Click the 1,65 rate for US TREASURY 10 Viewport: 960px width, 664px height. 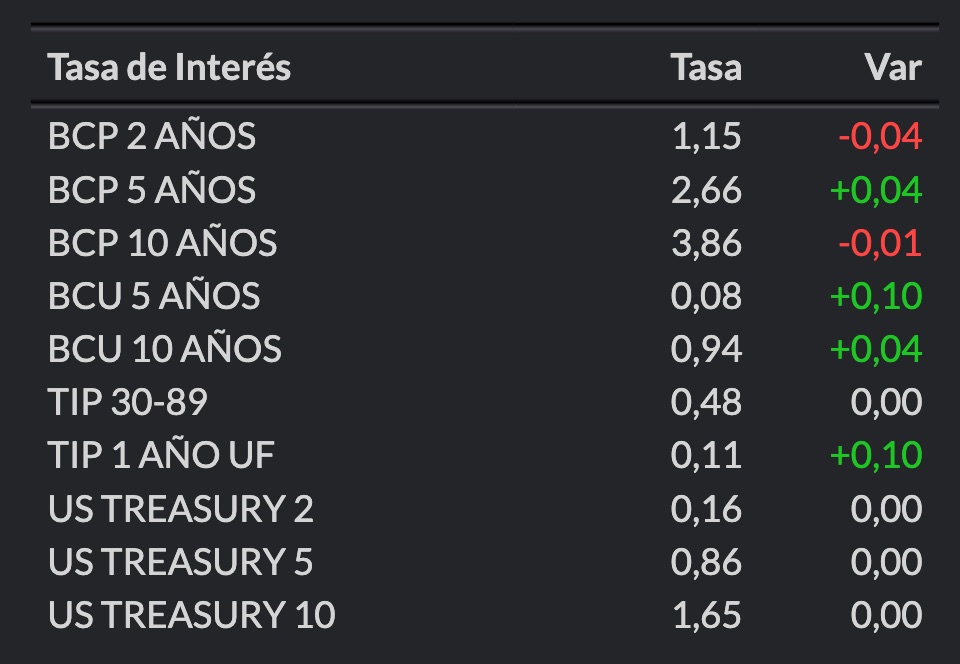(707, 614)
